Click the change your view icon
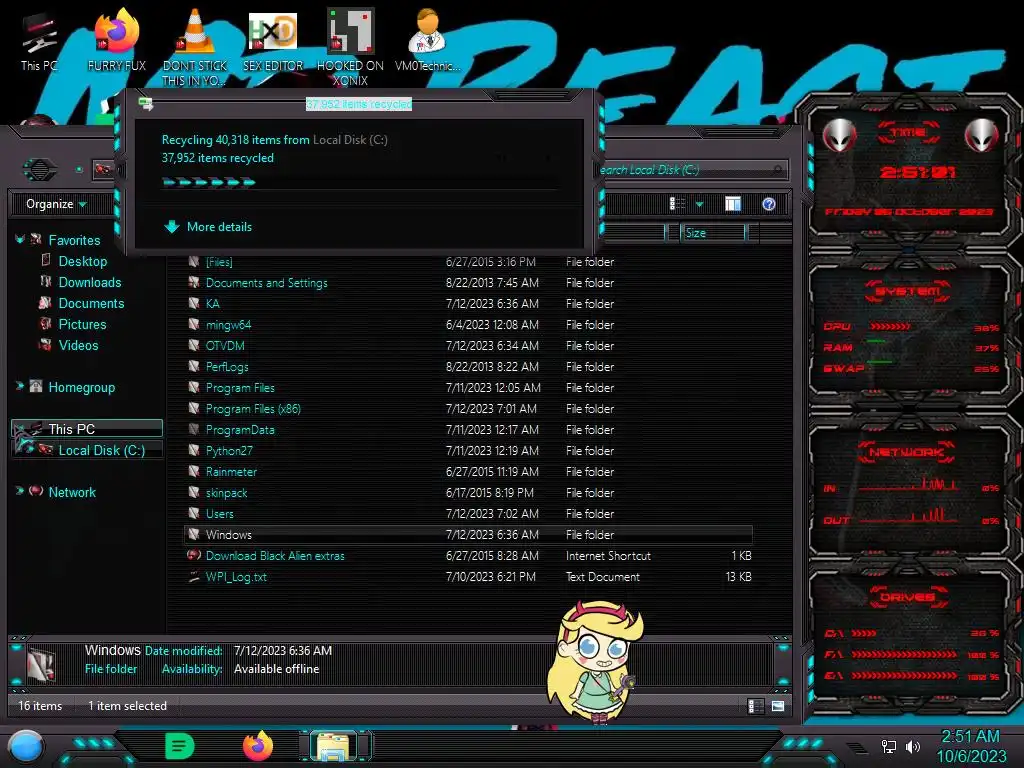Viewport: 1024px width, 768px height. 677,204
